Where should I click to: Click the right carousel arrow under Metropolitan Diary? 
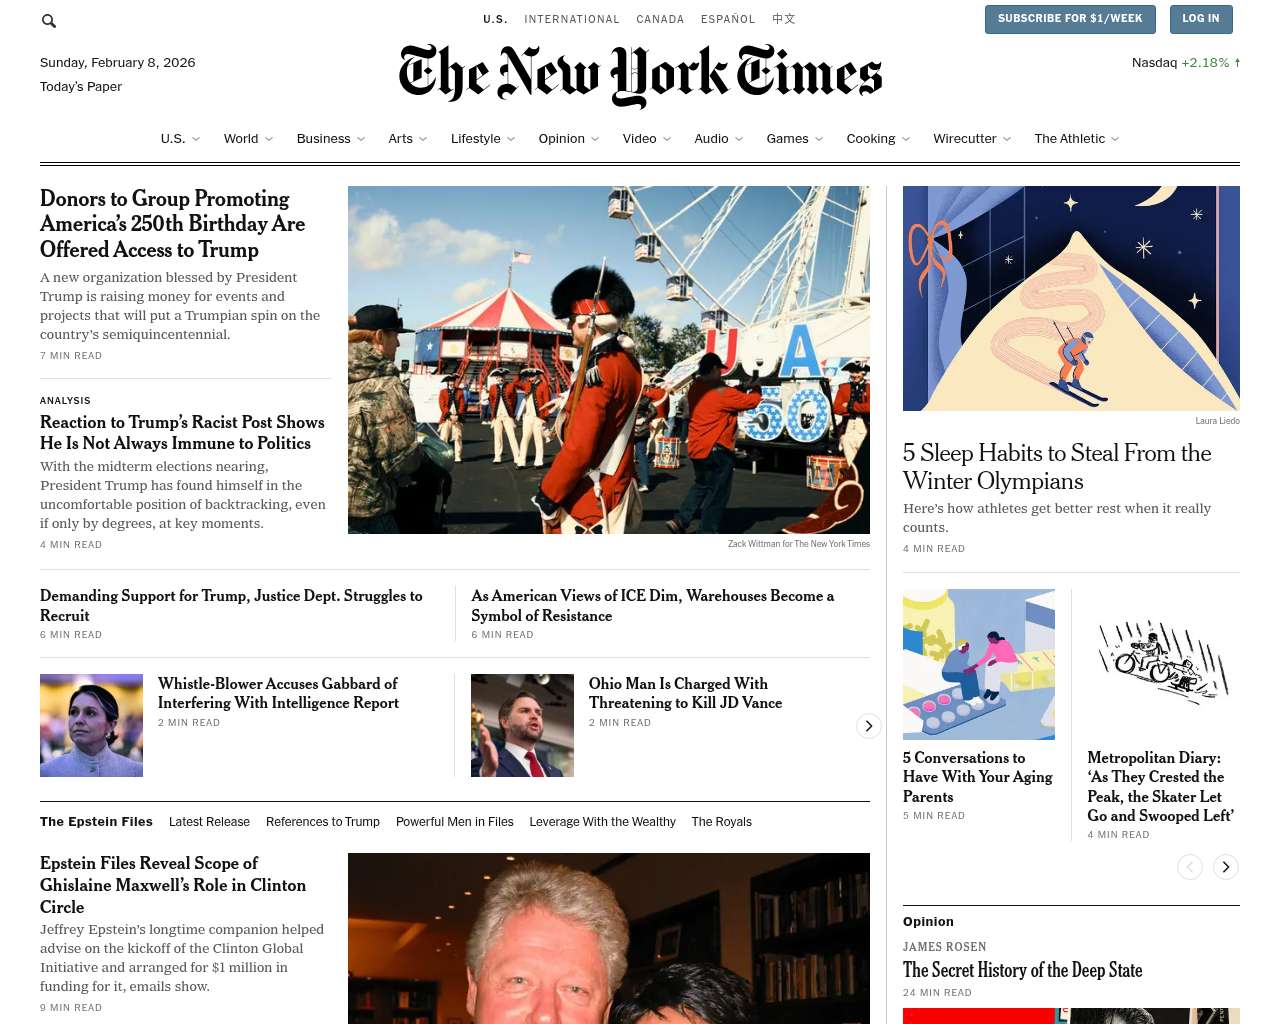[1226, 867]
